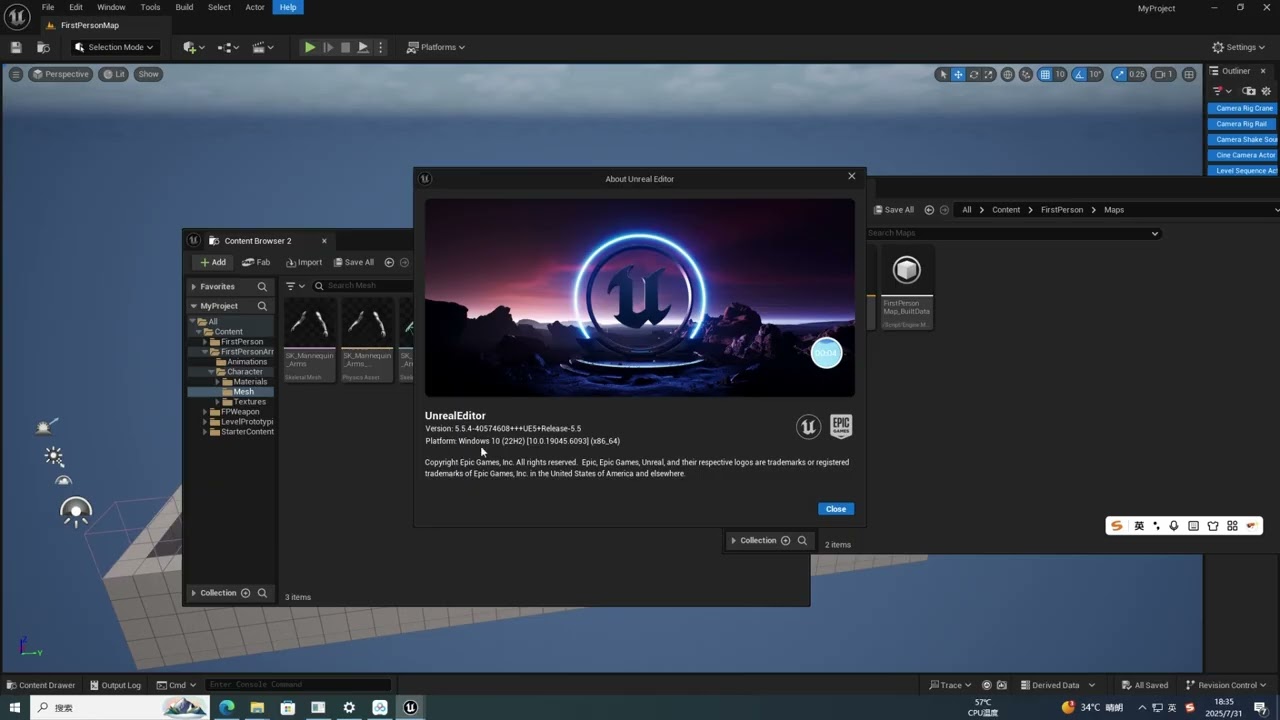Open Fab in Content Browser 2
1280x720 pixels.
tap(256, 262)
